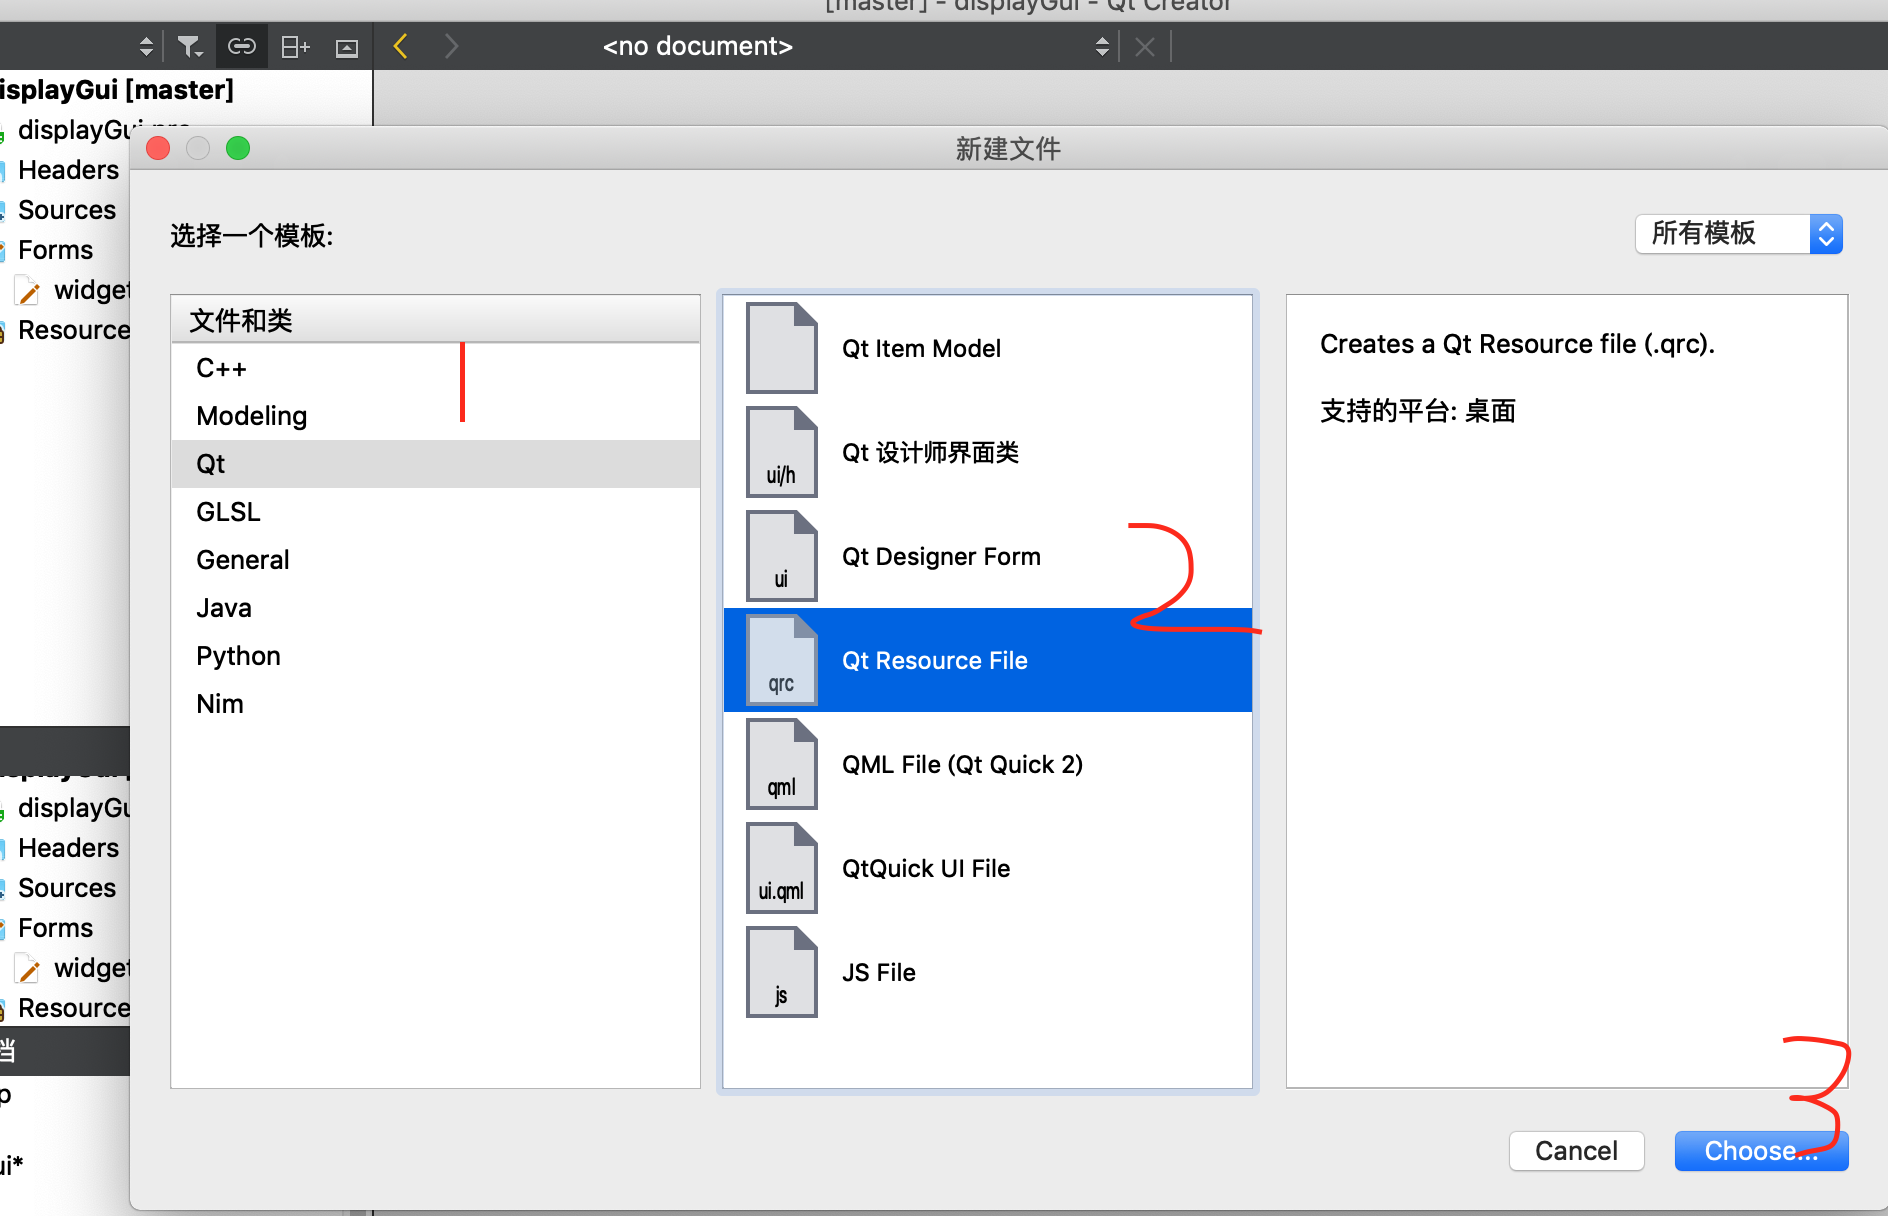Click the 所有模板 stepper arrows
This screenshot has height=1216, width=1888.
pos(1827,234)
